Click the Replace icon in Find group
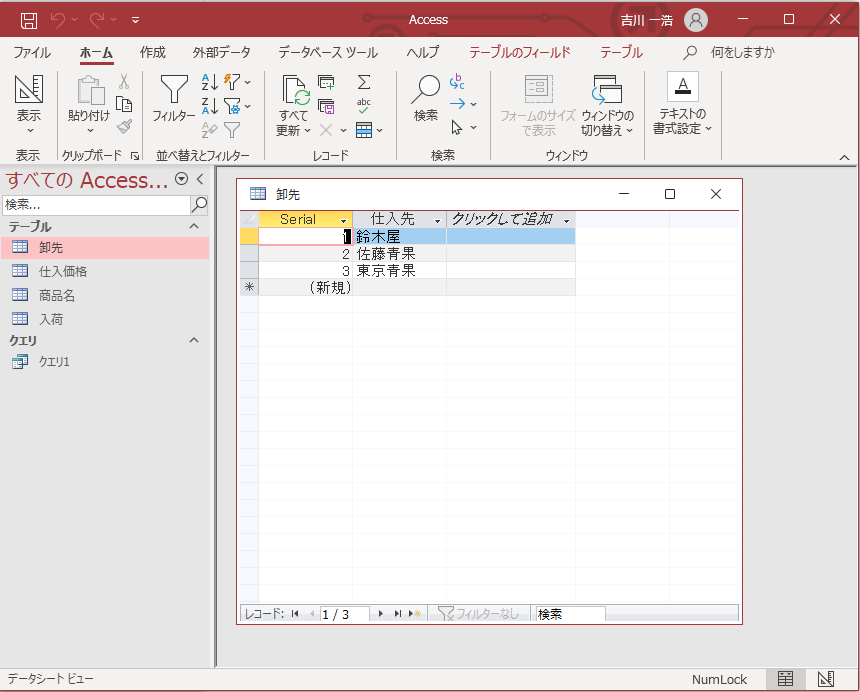Image resolution: width=860 pixels, height=692 pixels. (457, 81)
